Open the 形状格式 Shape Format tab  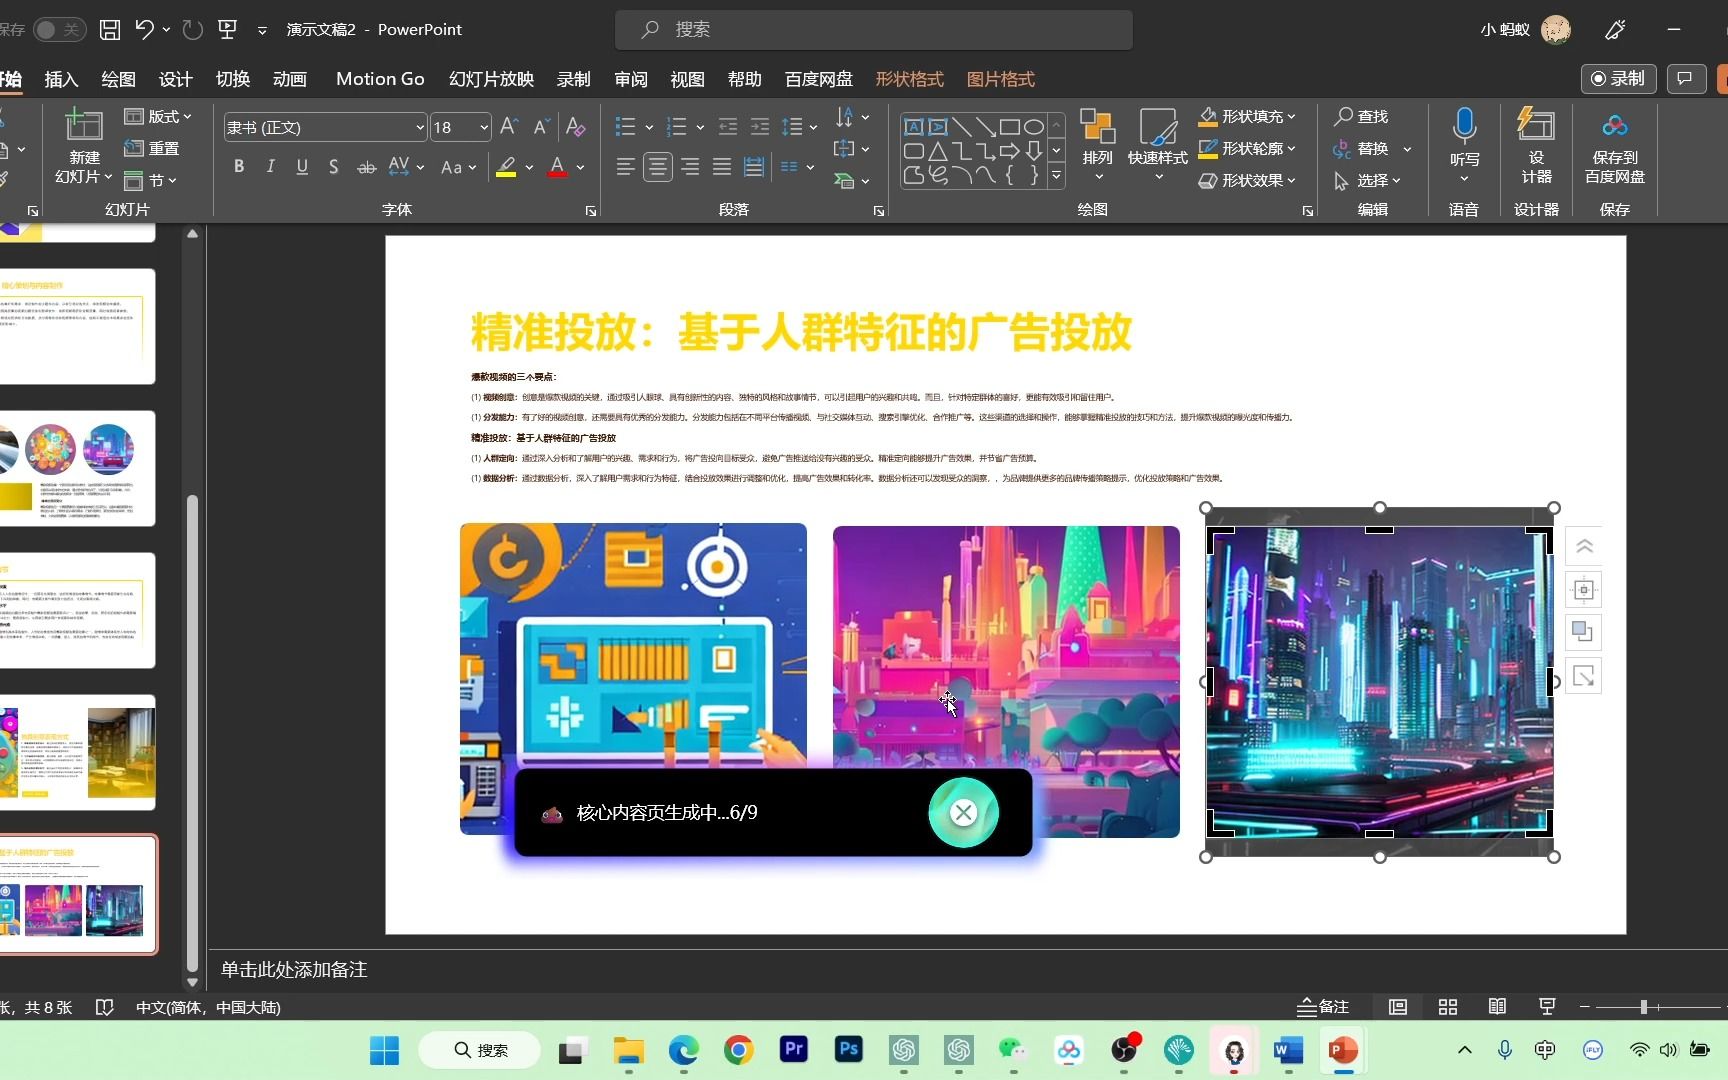909,79
